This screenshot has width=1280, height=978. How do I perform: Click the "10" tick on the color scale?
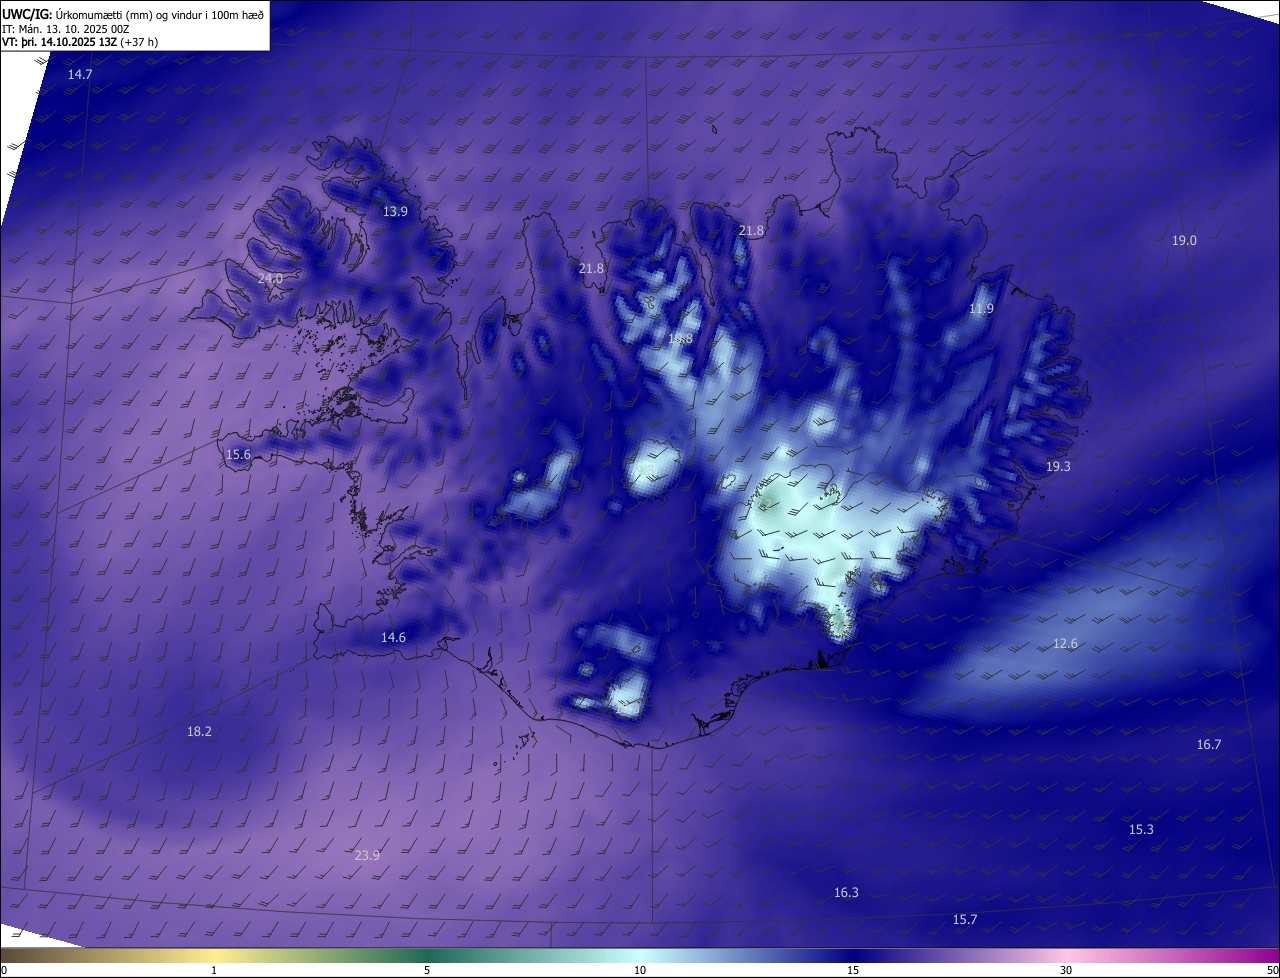(640, 970)
